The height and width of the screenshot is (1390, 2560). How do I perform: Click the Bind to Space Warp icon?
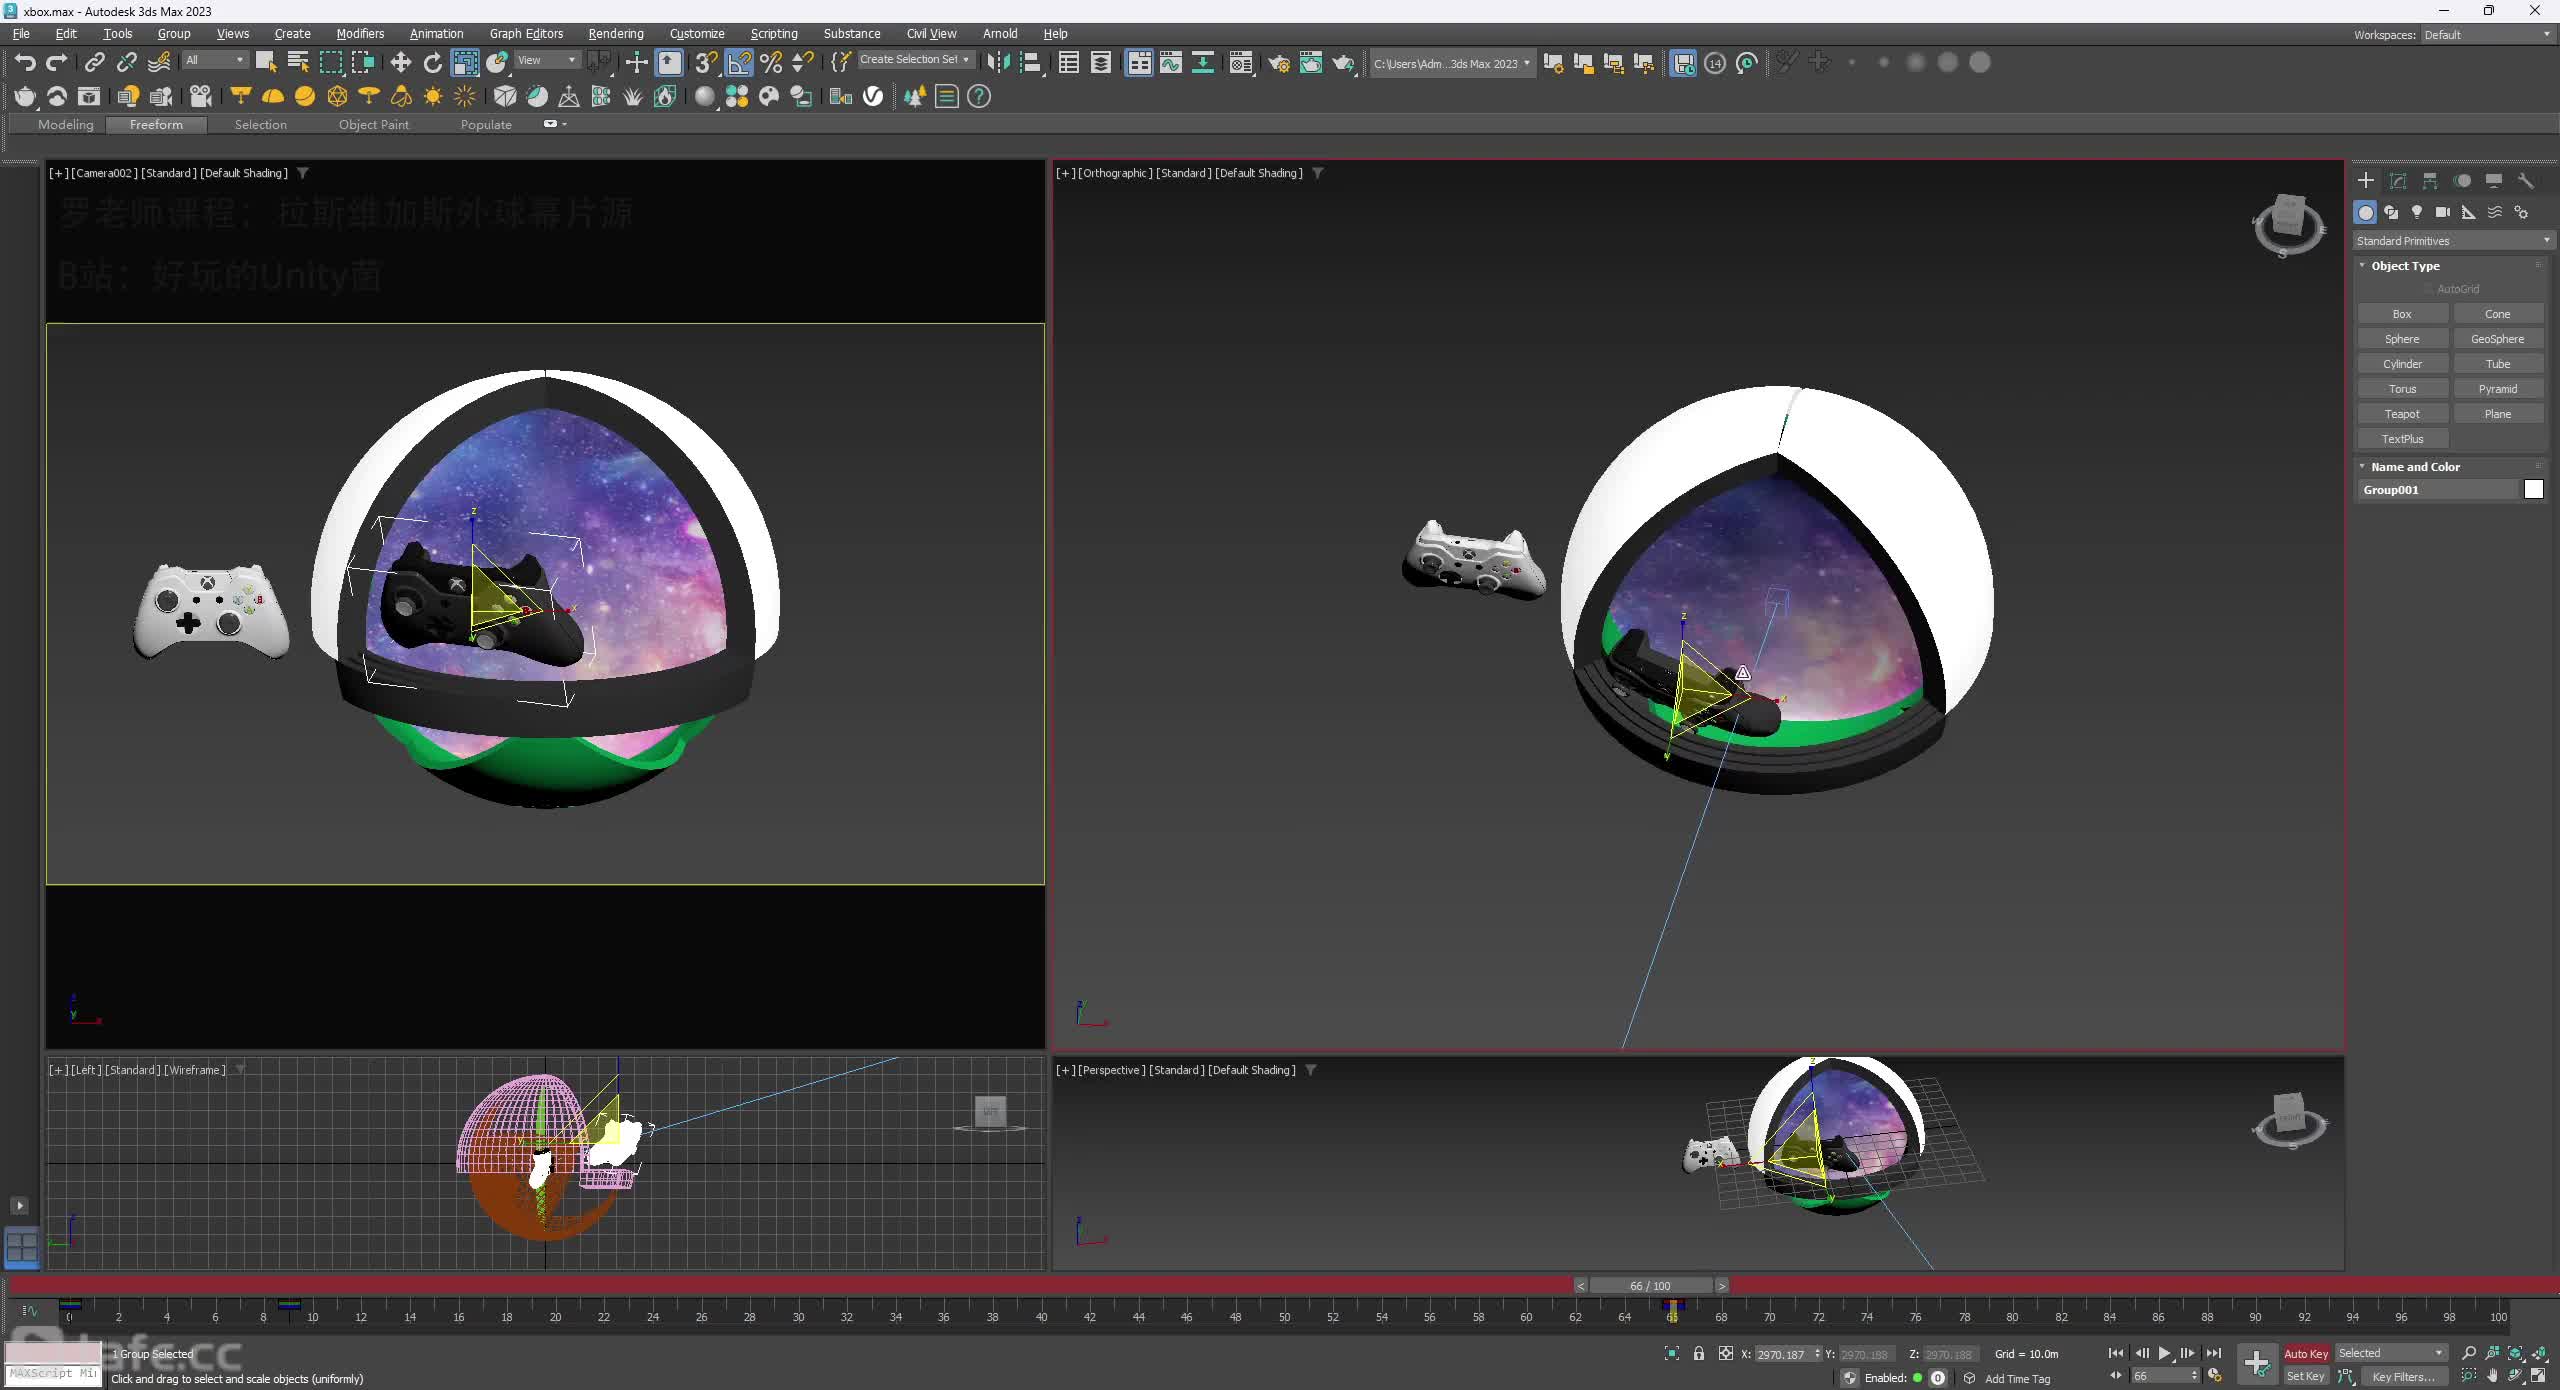(x=159, y=63)
